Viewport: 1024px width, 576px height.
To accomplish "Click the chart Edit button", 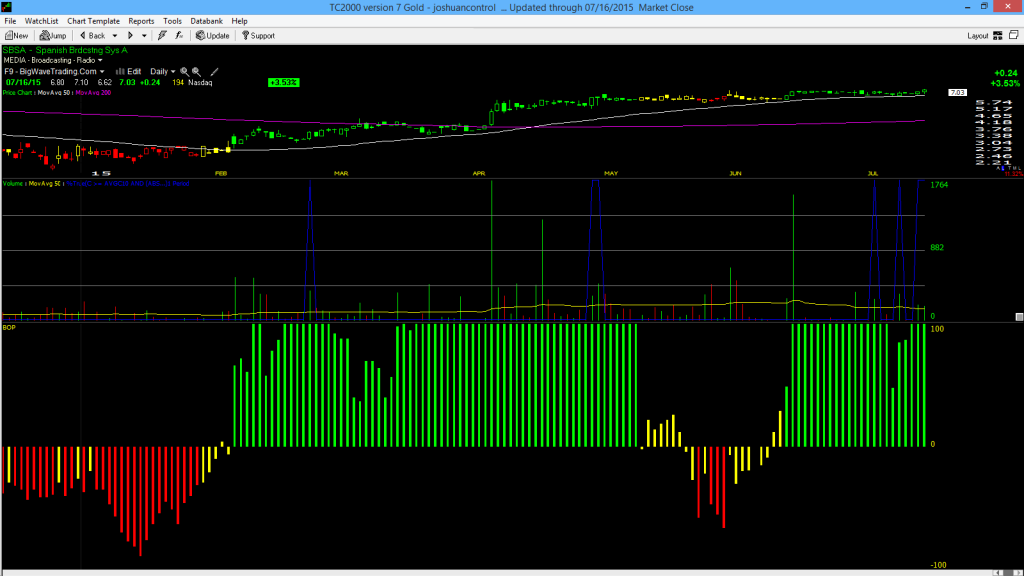I will click(x=129, y=71).
